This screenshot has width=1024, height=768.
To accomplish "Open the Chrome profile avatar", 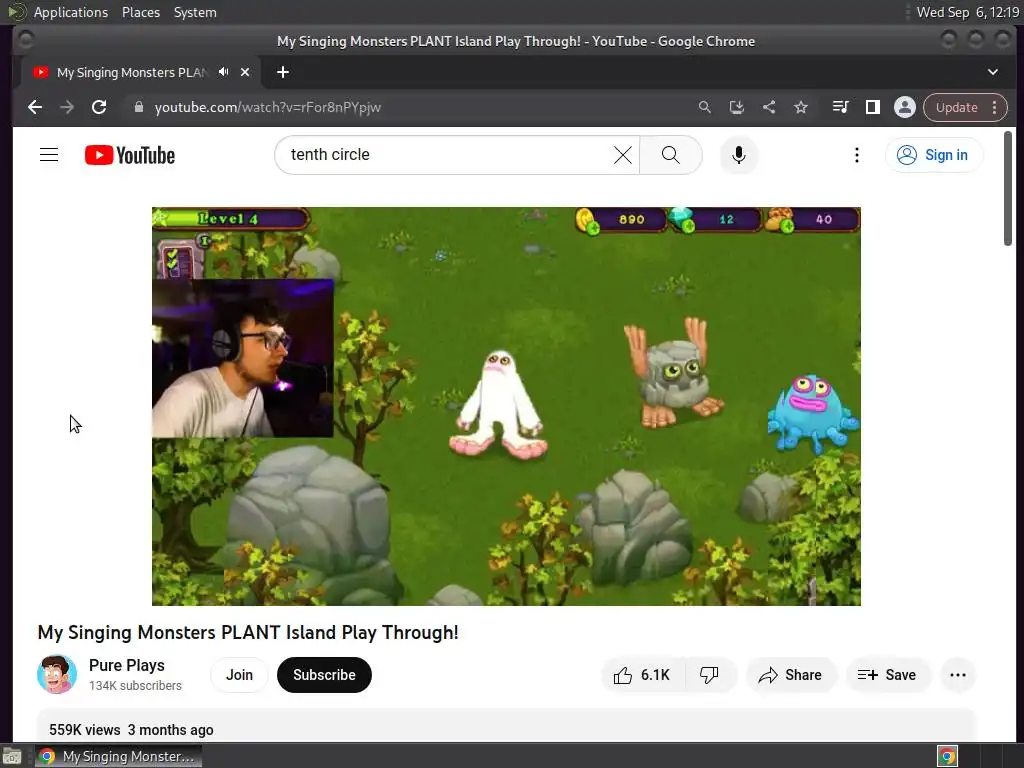I will coord(904,107).
